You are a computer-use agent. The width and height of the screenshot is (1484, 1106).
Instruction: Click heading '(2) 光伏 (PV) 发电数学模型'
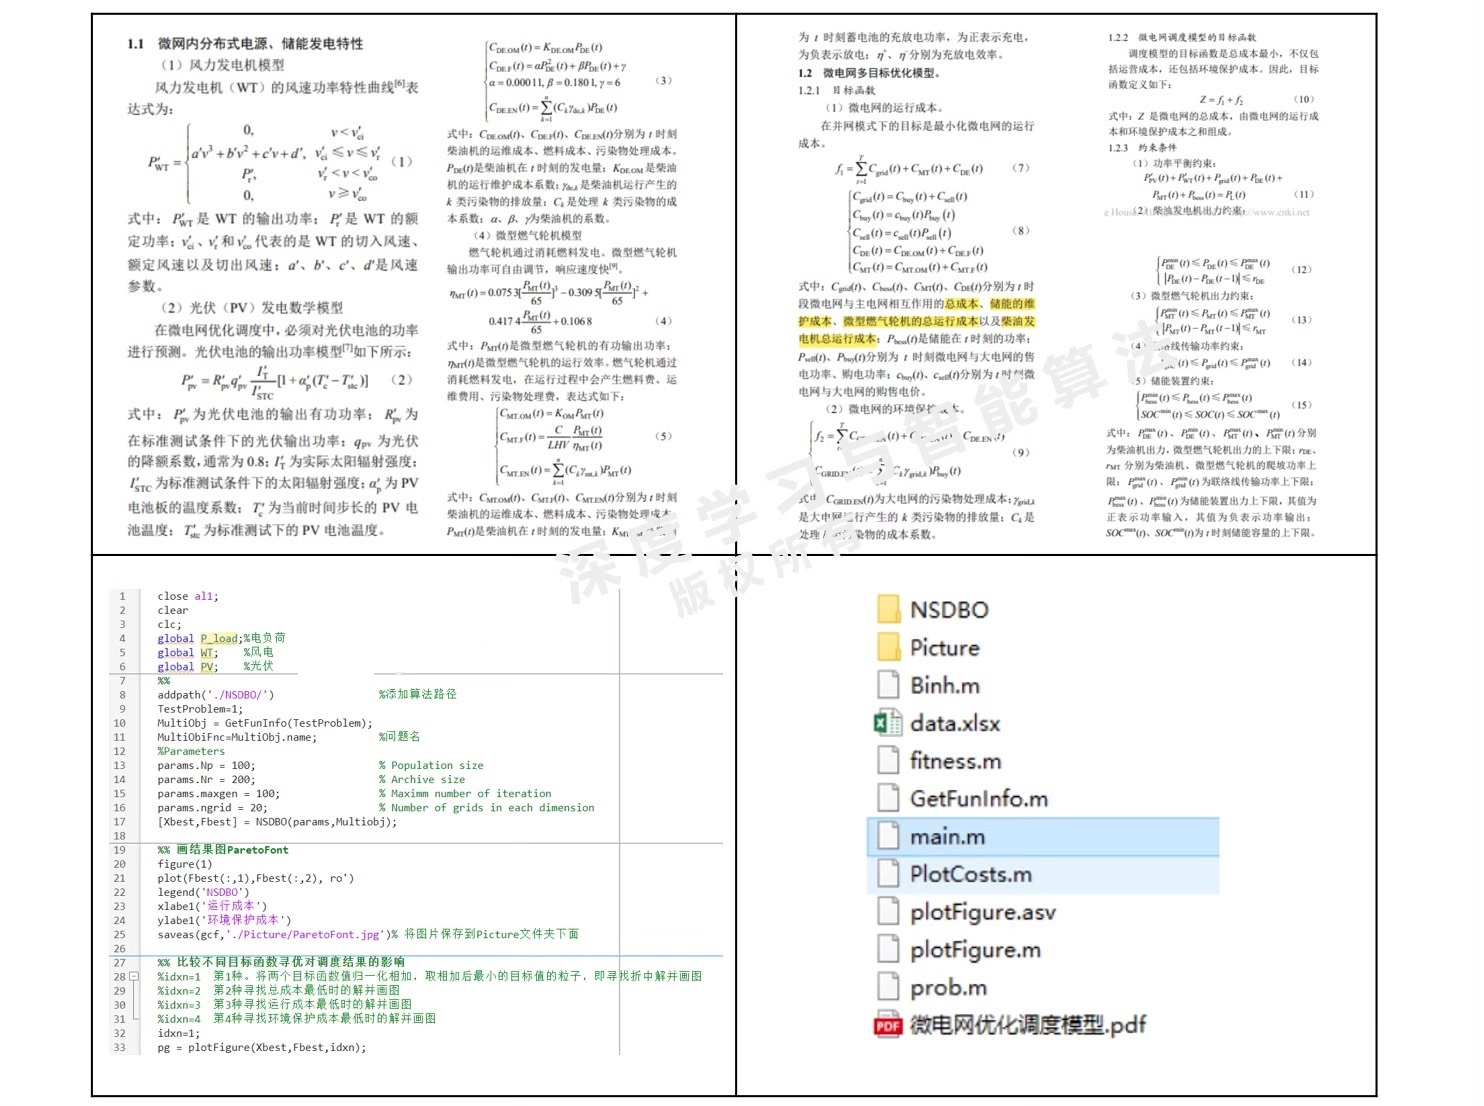[252, 307]
